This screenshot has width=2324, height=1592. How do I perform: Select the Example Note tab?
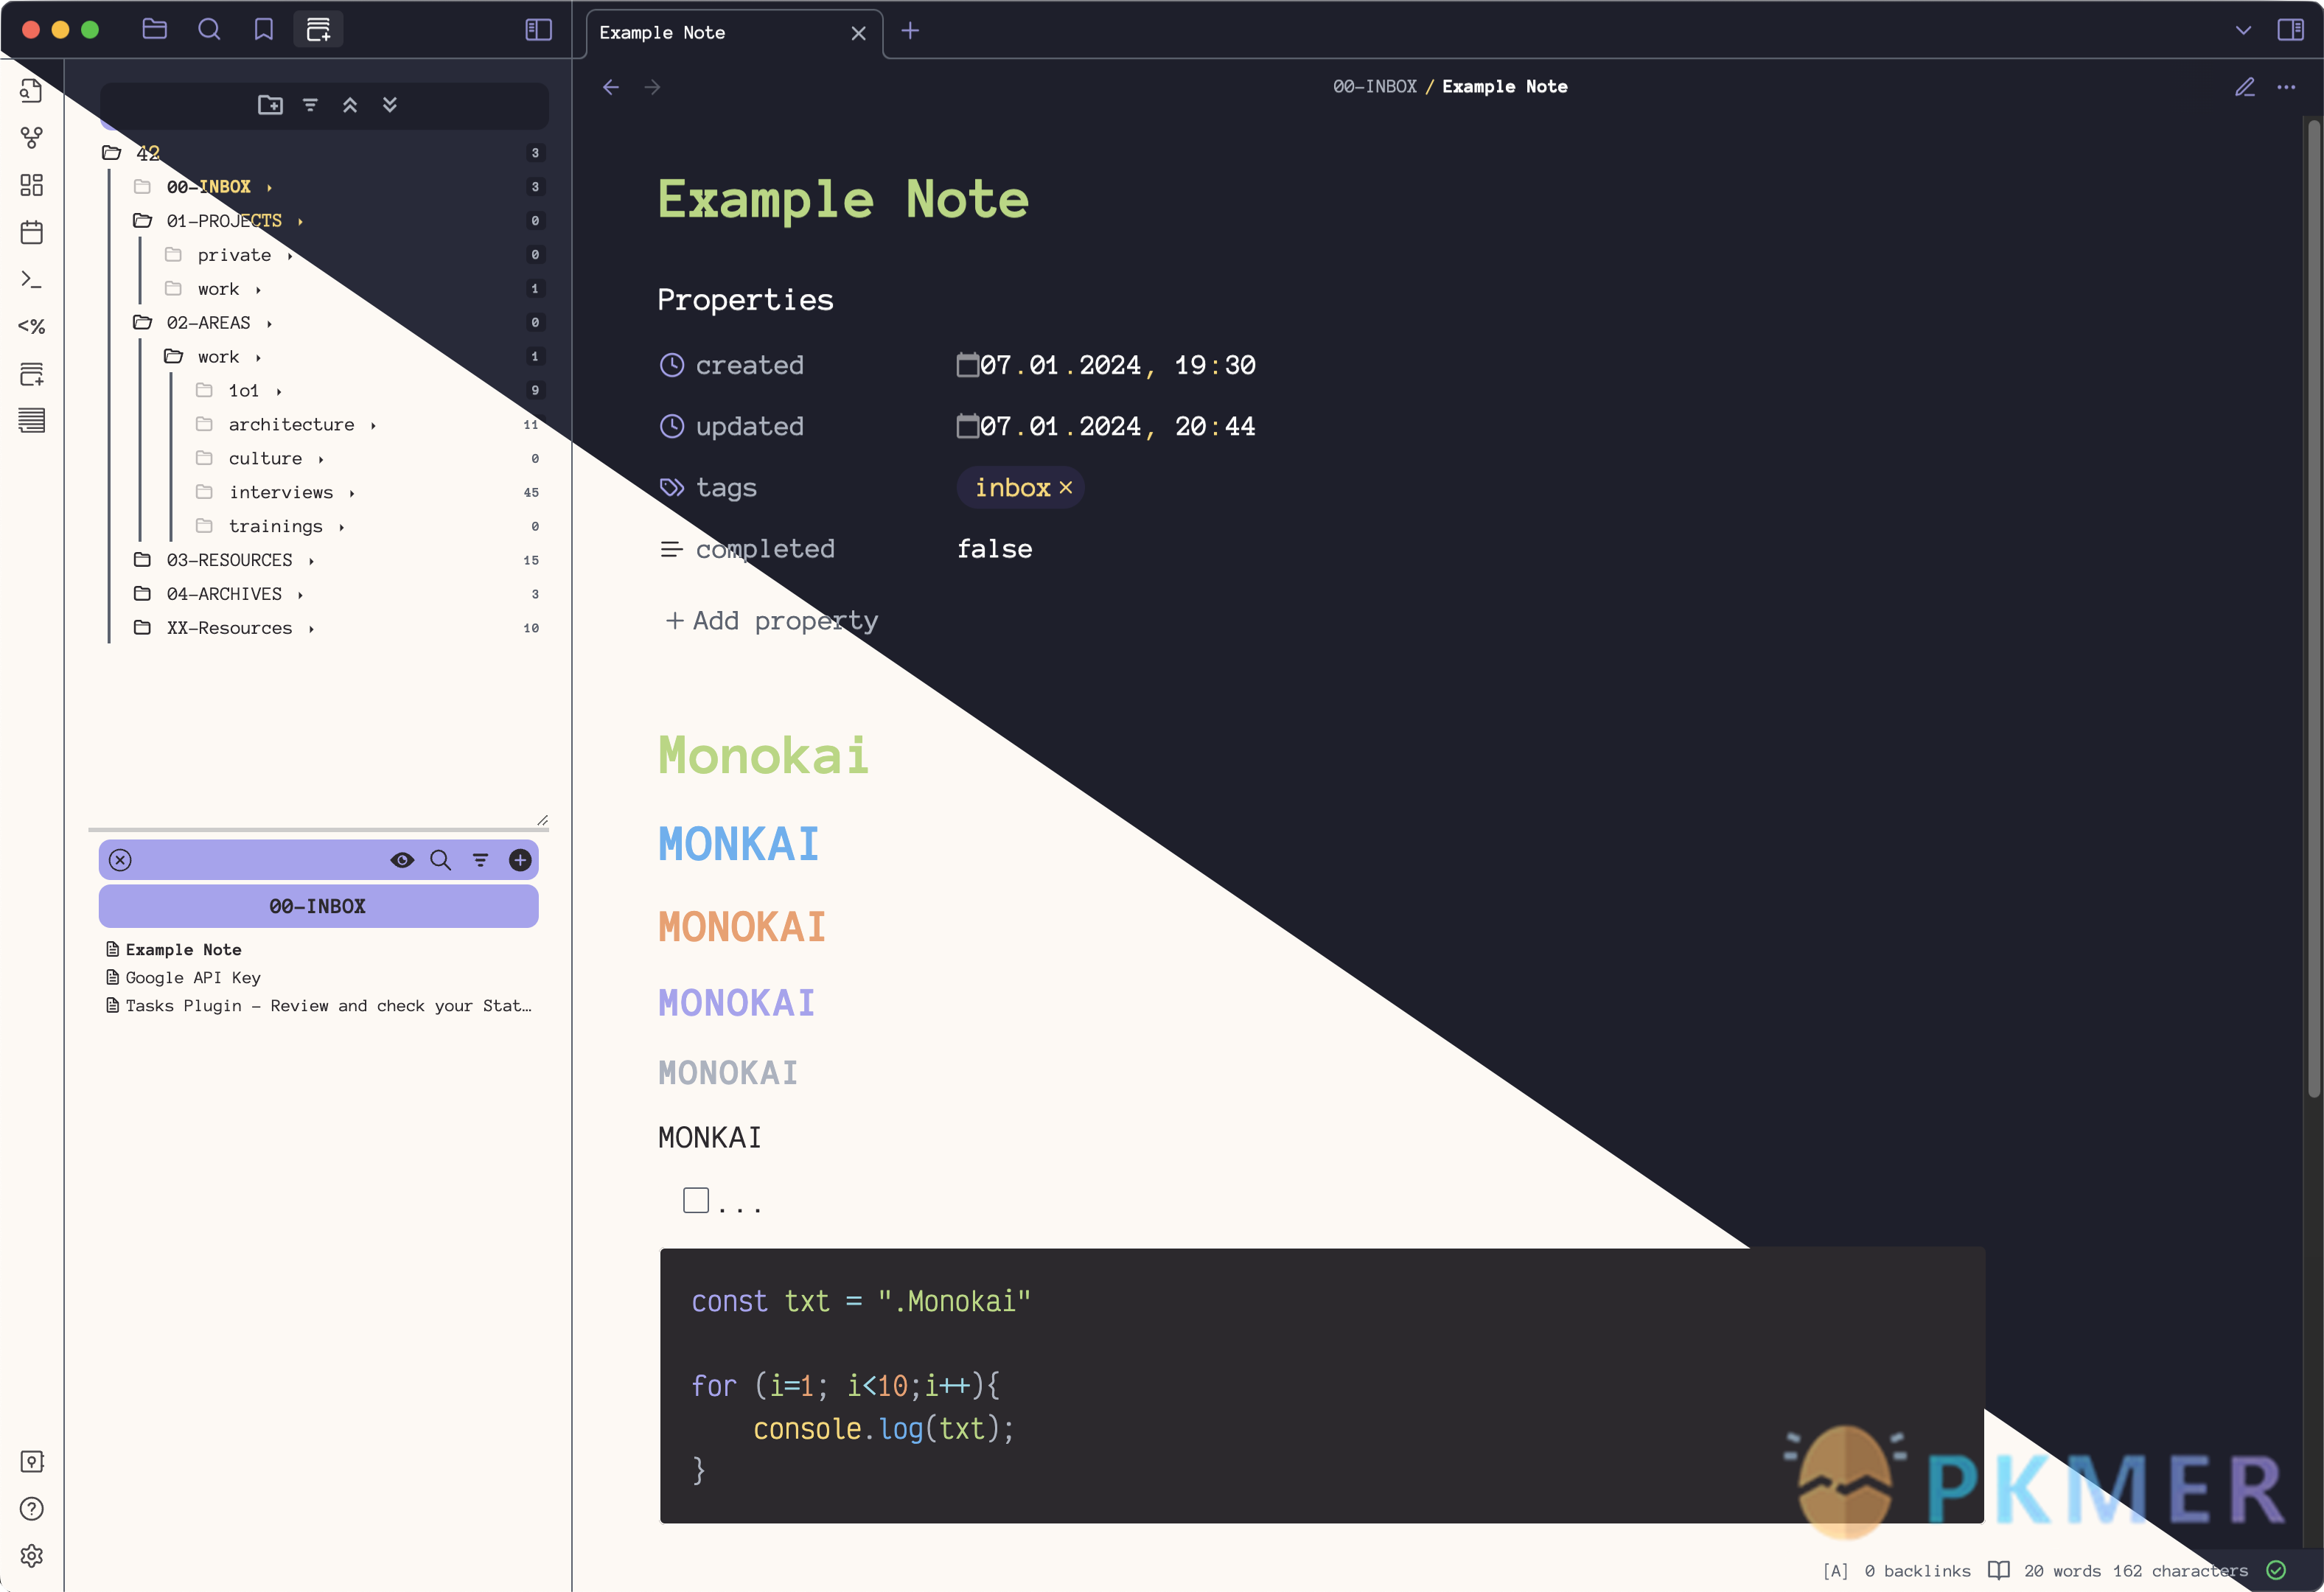734,33
